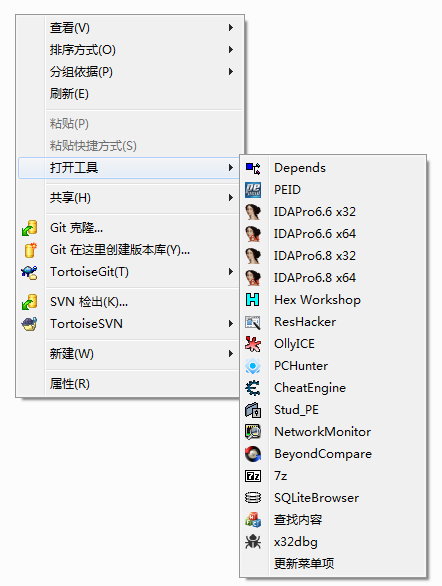Launch NetworkMonitor from its label
The height and width of the screenshot is (586, 442).
coord(322,432)
